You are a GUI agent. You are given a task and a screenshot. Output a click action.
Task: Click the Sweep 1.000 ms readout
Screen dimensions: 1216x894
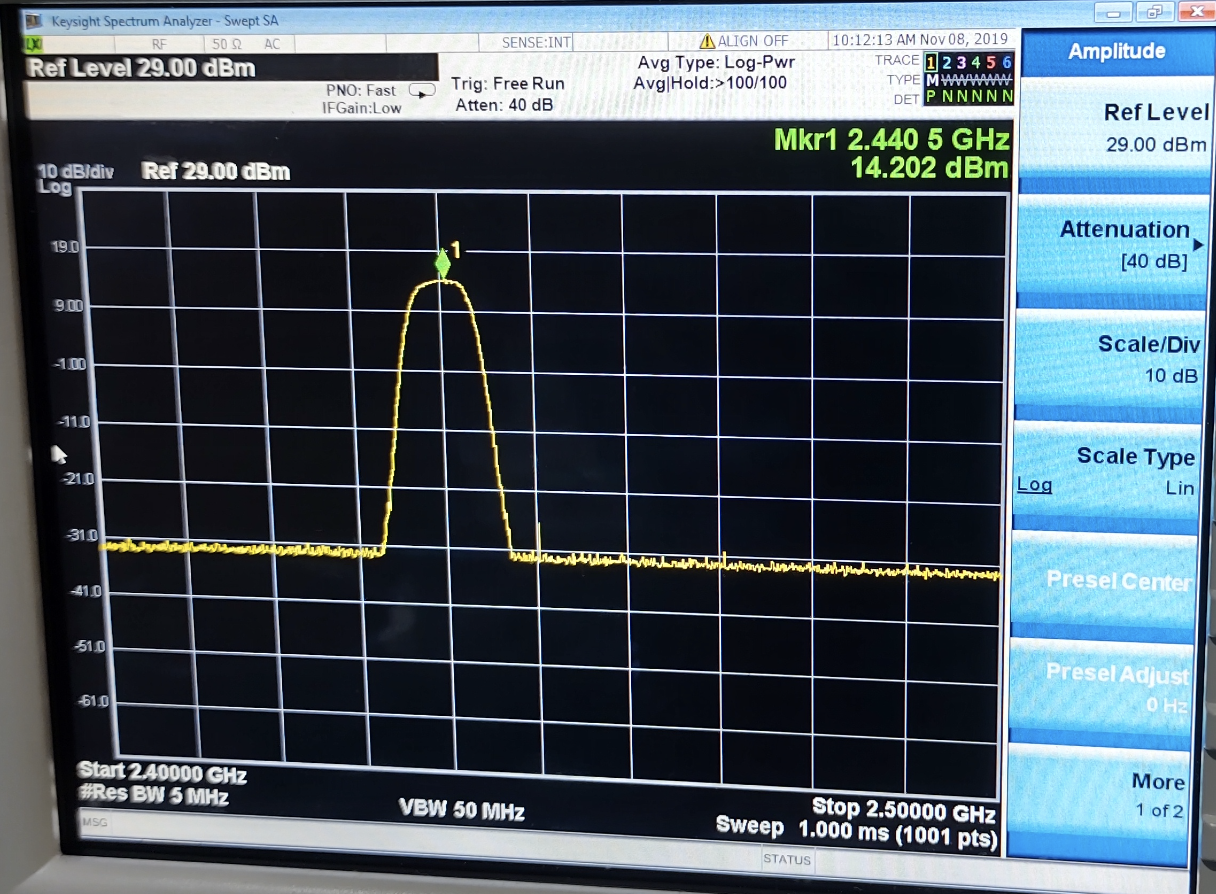click(856, 828)
